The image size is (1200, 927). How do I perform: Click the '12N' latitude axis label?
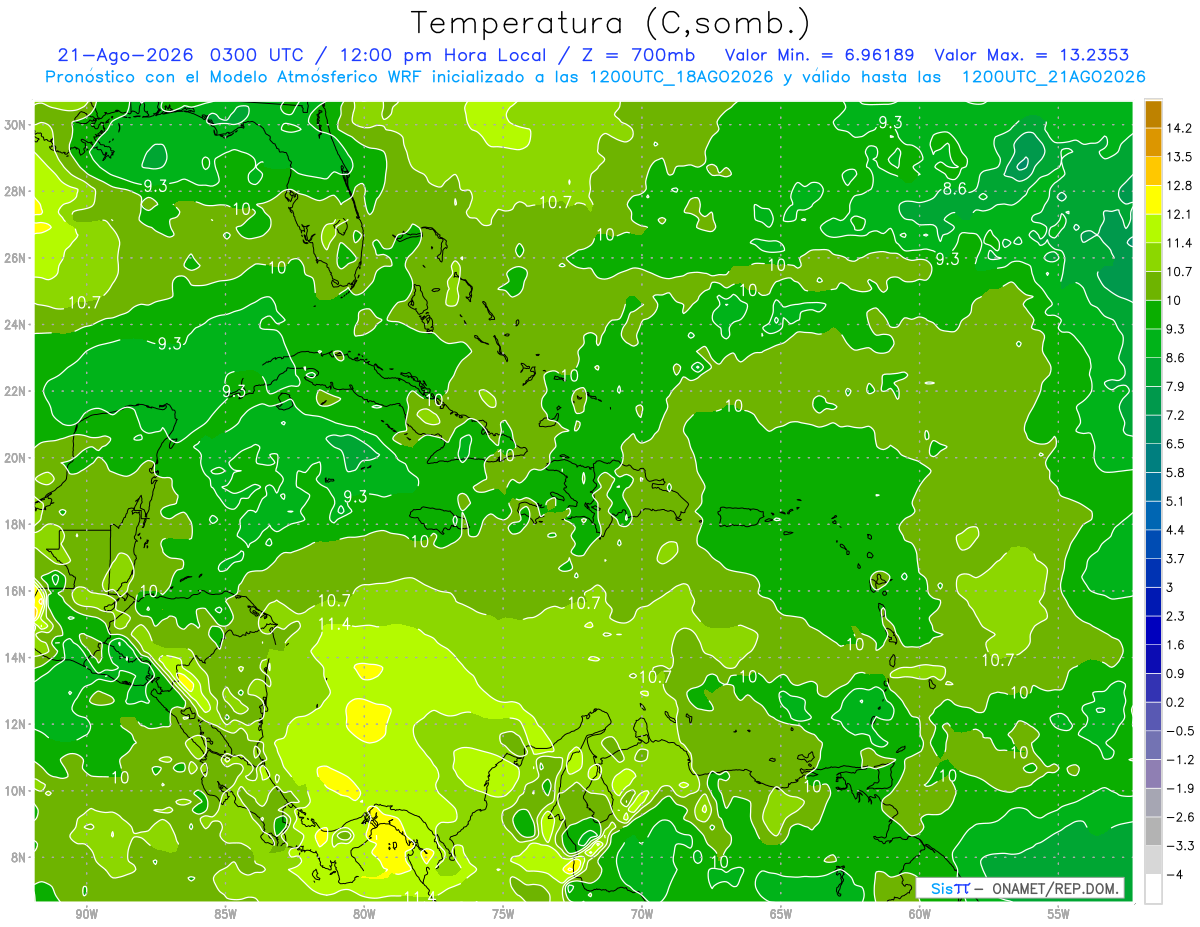tap(15, 724)
